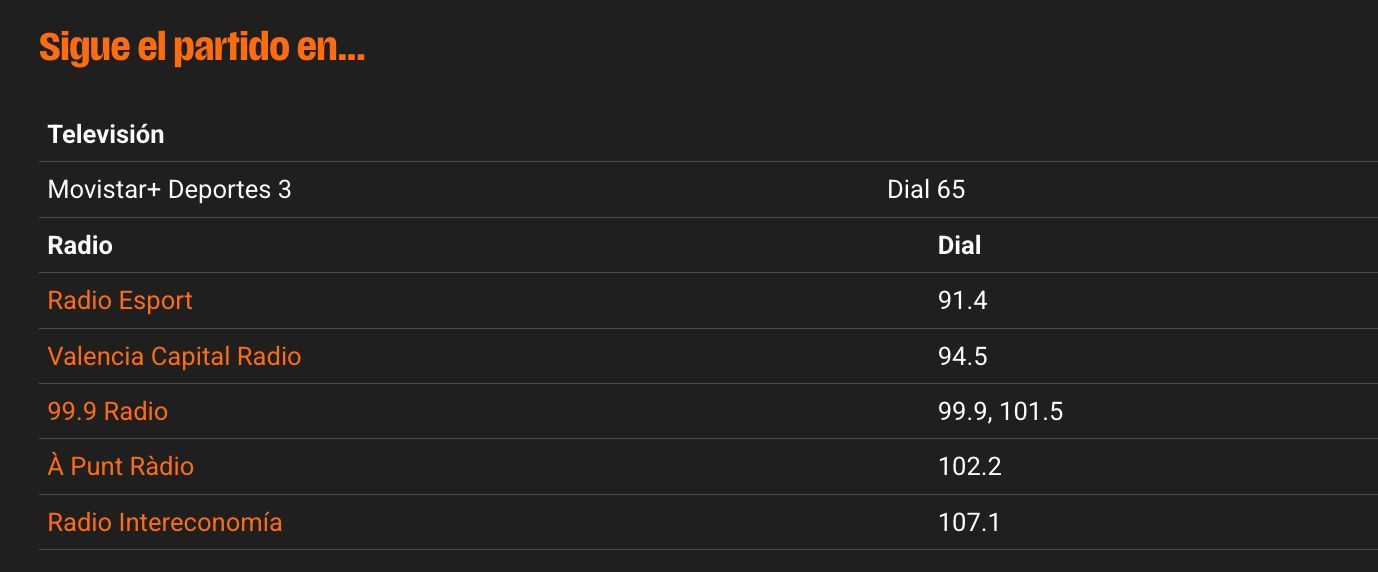
Task: Select the 107.1 dial frequency
Action: pyautogui.click(x=969, y=522)
